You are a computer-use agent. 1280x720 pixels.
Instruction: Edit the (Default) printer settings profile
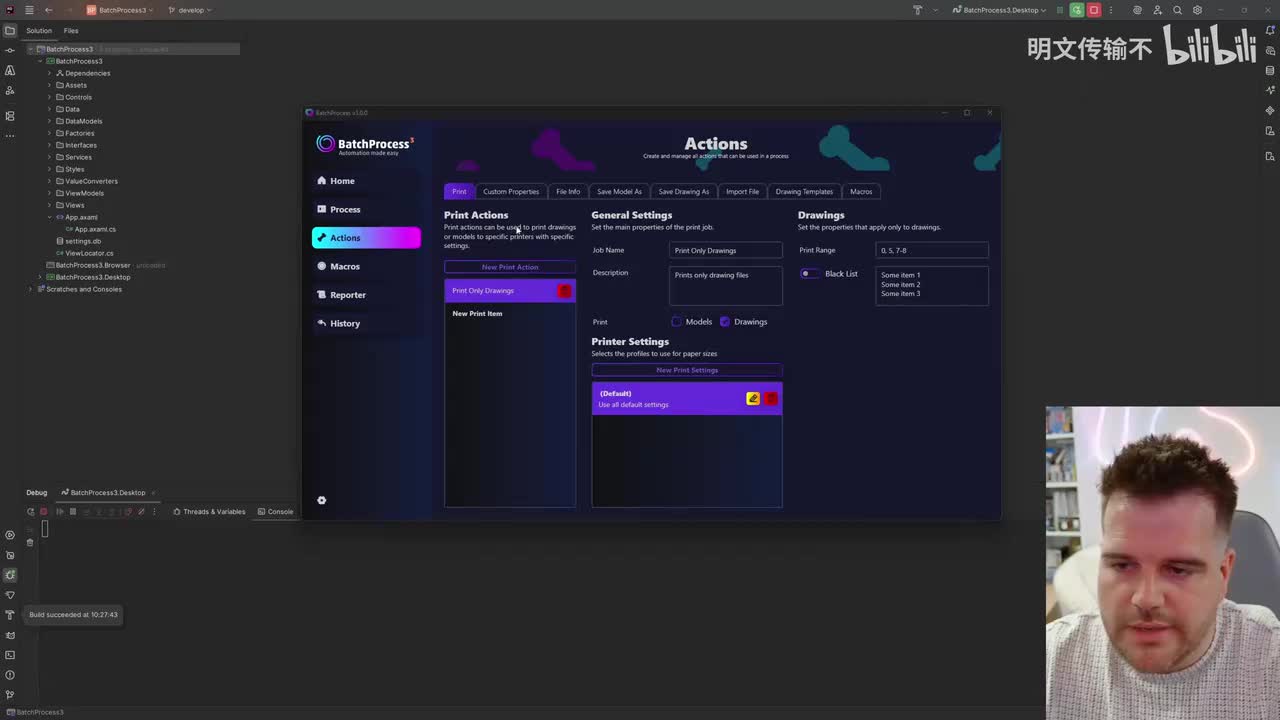pyautogui.click(x=753, y=399)
